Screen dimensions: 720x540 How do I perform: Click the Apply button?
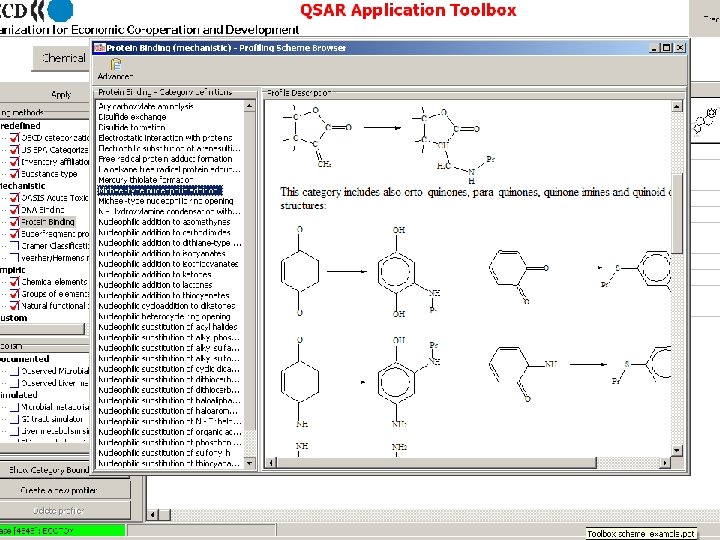pos(61,95)
